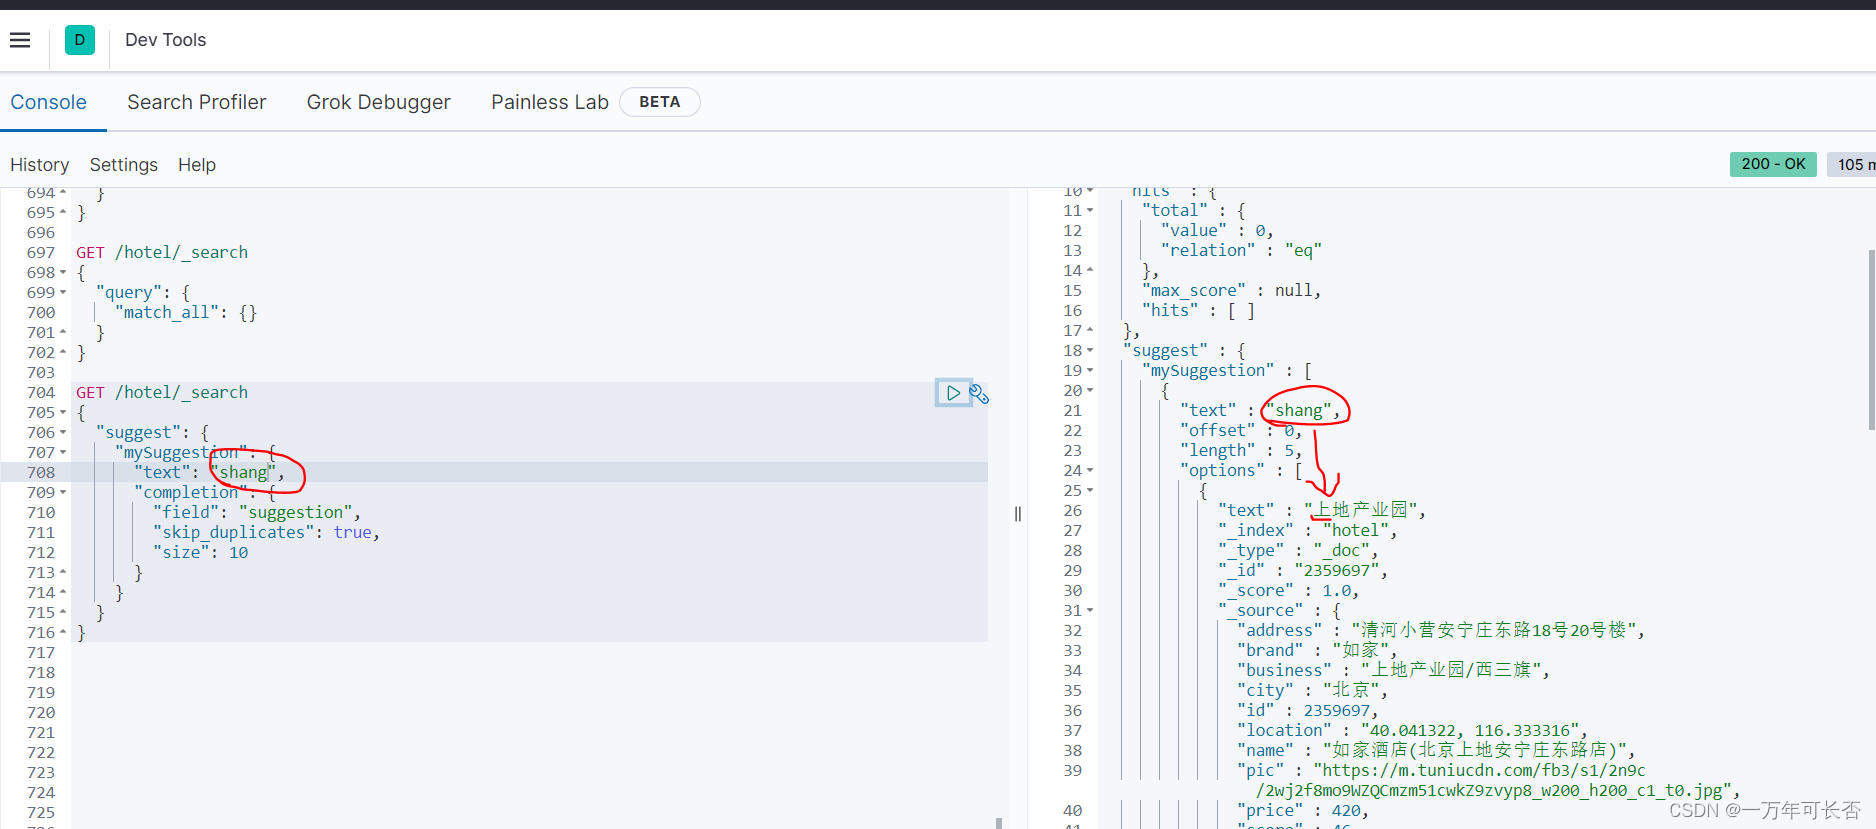Switch to the Console tab
1876x829 pixels.
point(49,102)
